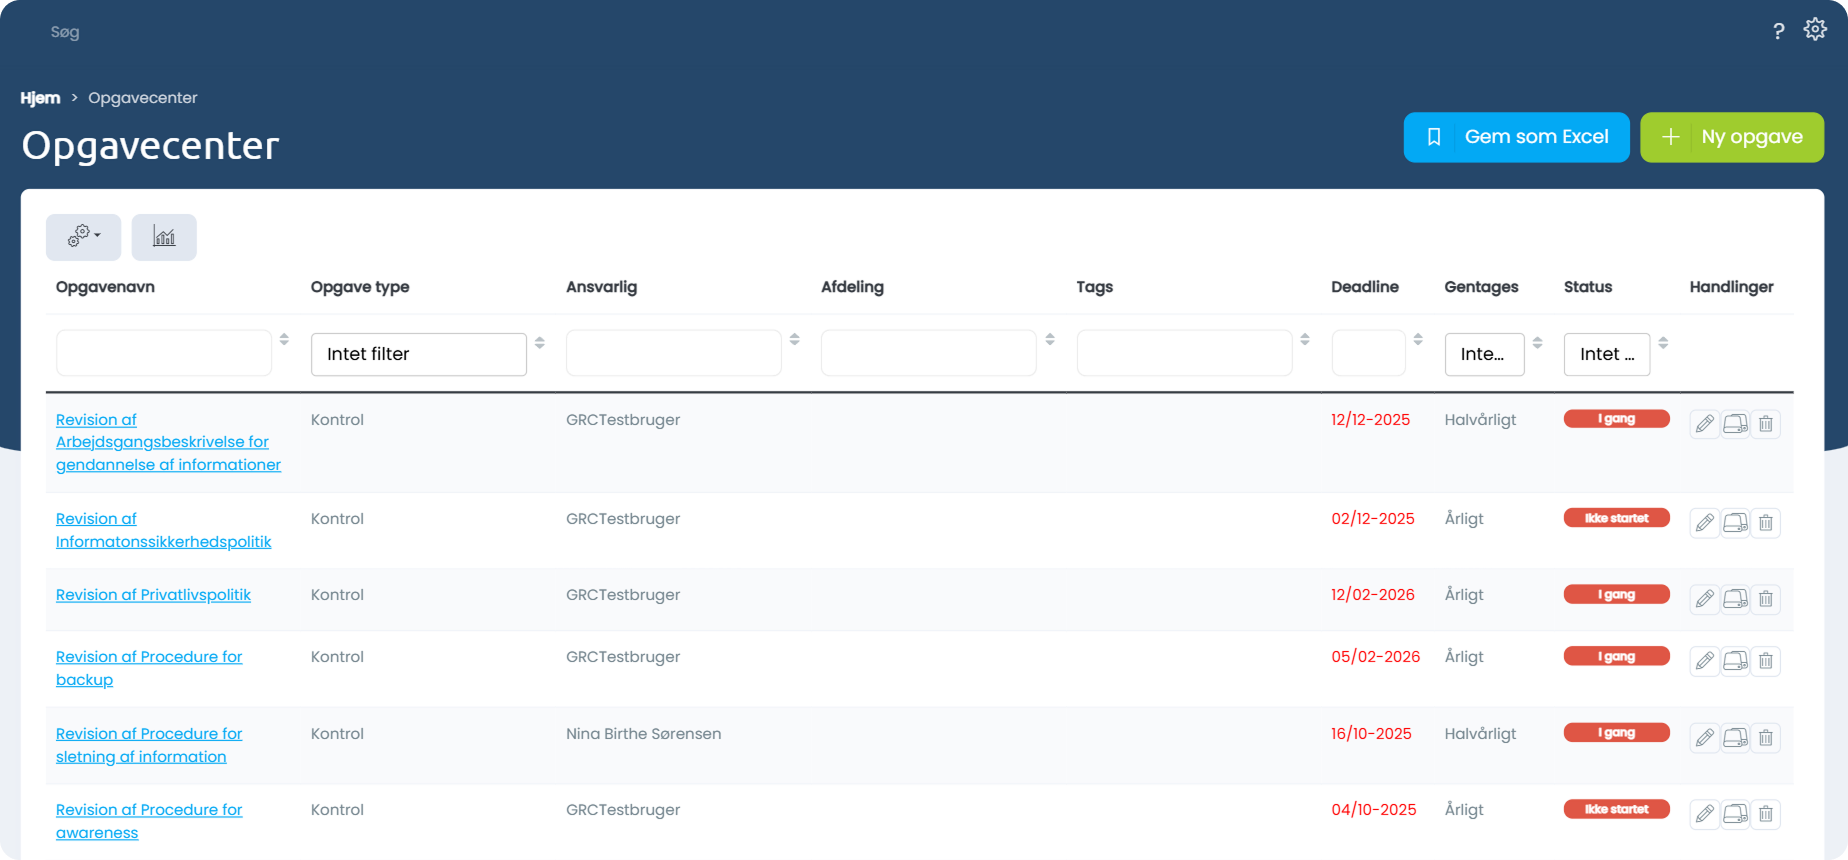
Task: Delete the Arbejdsgangsbeskrivelse for gendannelse task
Action: 1766,424
